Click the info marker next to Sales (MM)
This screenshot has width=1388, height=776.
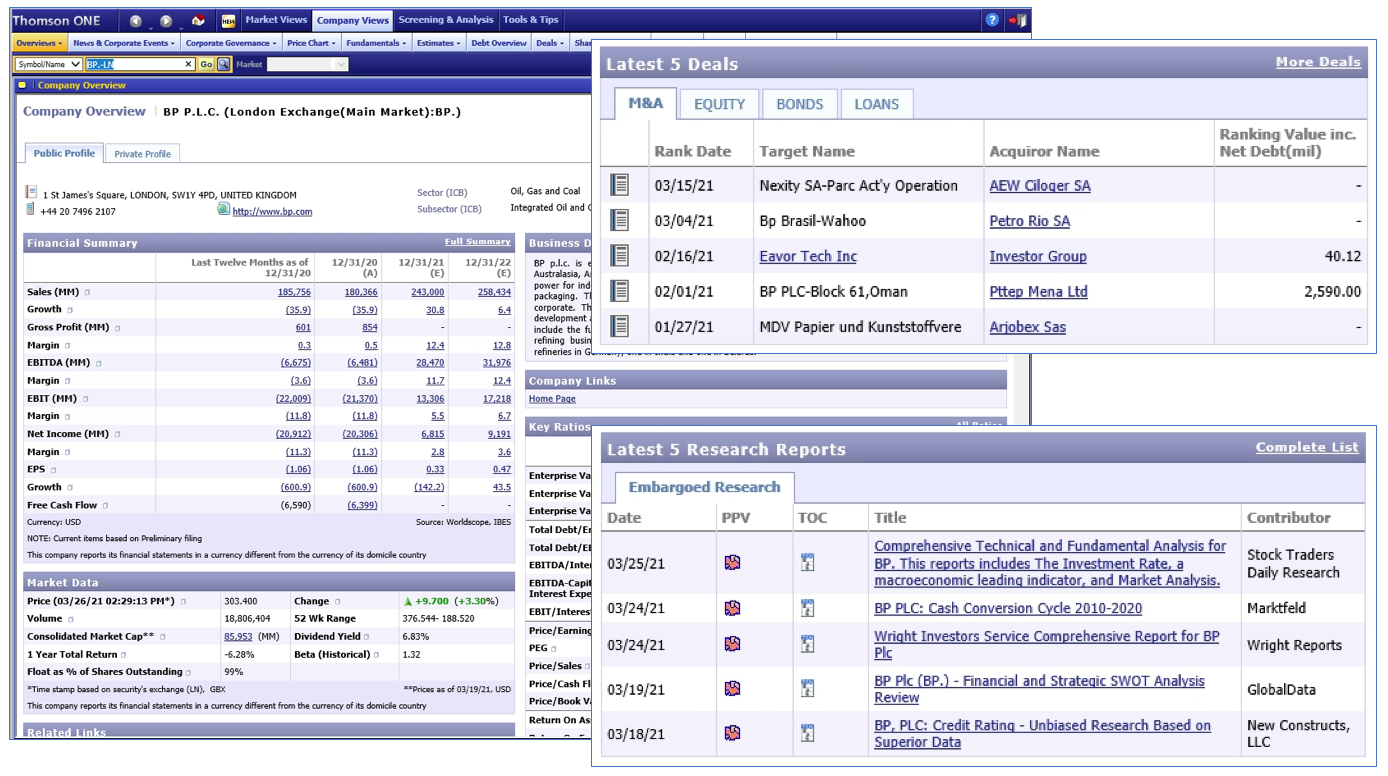click(x=87, y=292)
